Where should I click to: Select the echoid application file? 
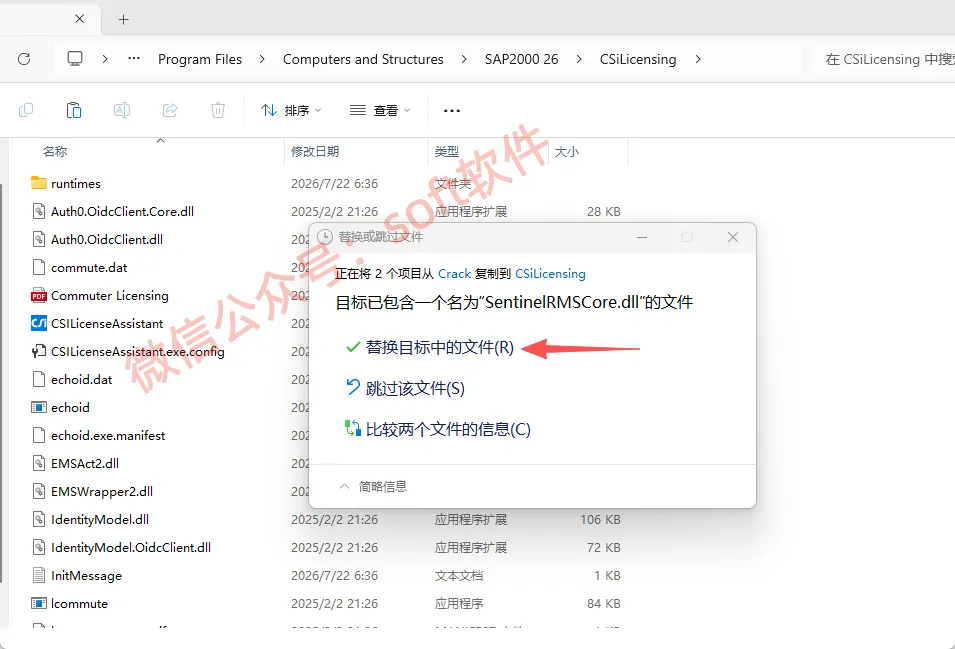coord(70,407)
